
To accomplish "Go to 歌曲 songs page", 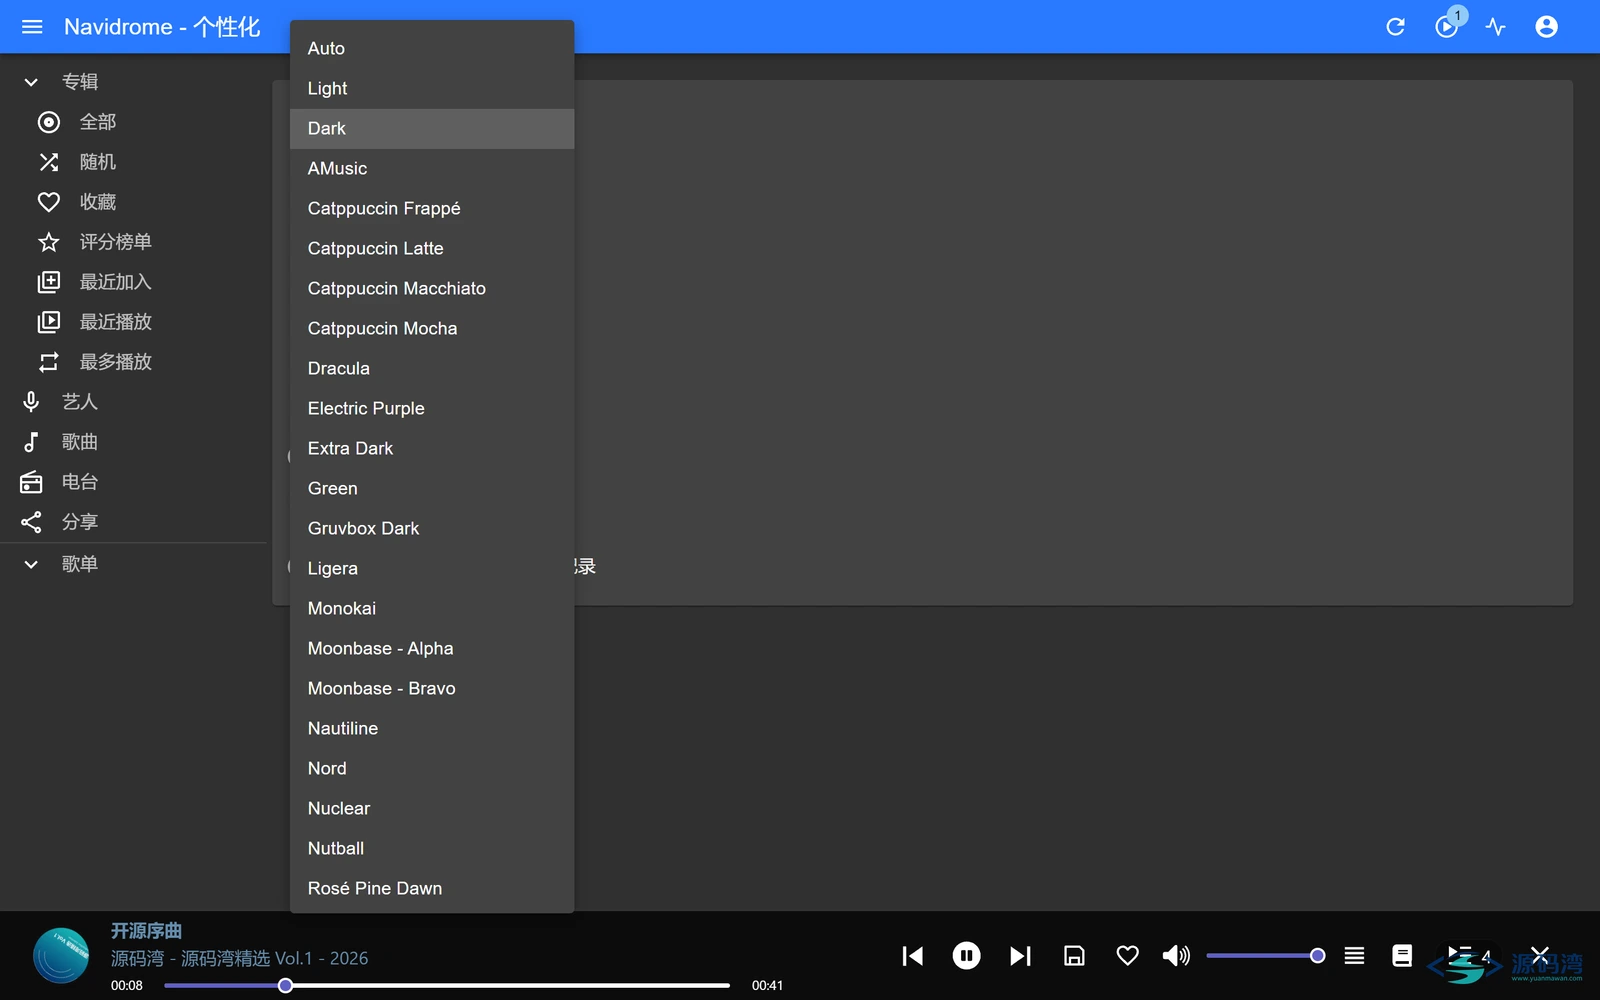I will click(x=134, y=442).
